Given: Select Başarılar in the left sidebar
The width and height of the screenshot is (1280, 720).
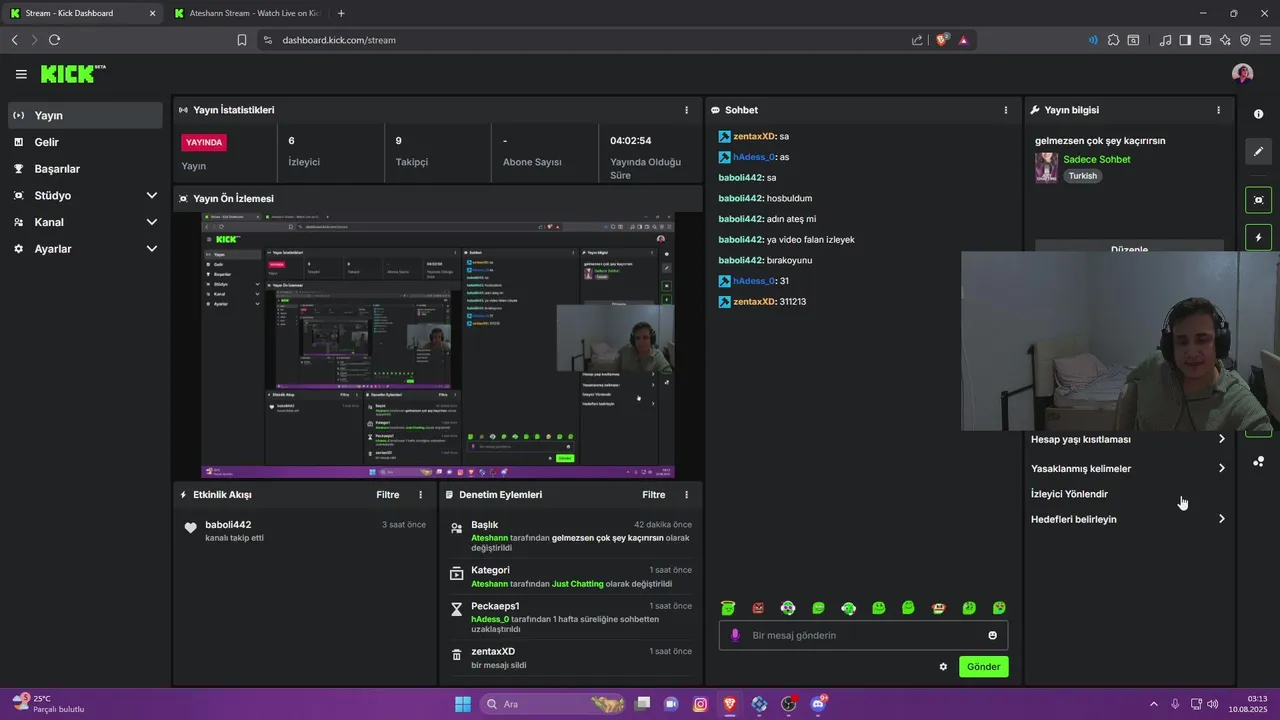Looking at the screenshot, I should (85, 169).
